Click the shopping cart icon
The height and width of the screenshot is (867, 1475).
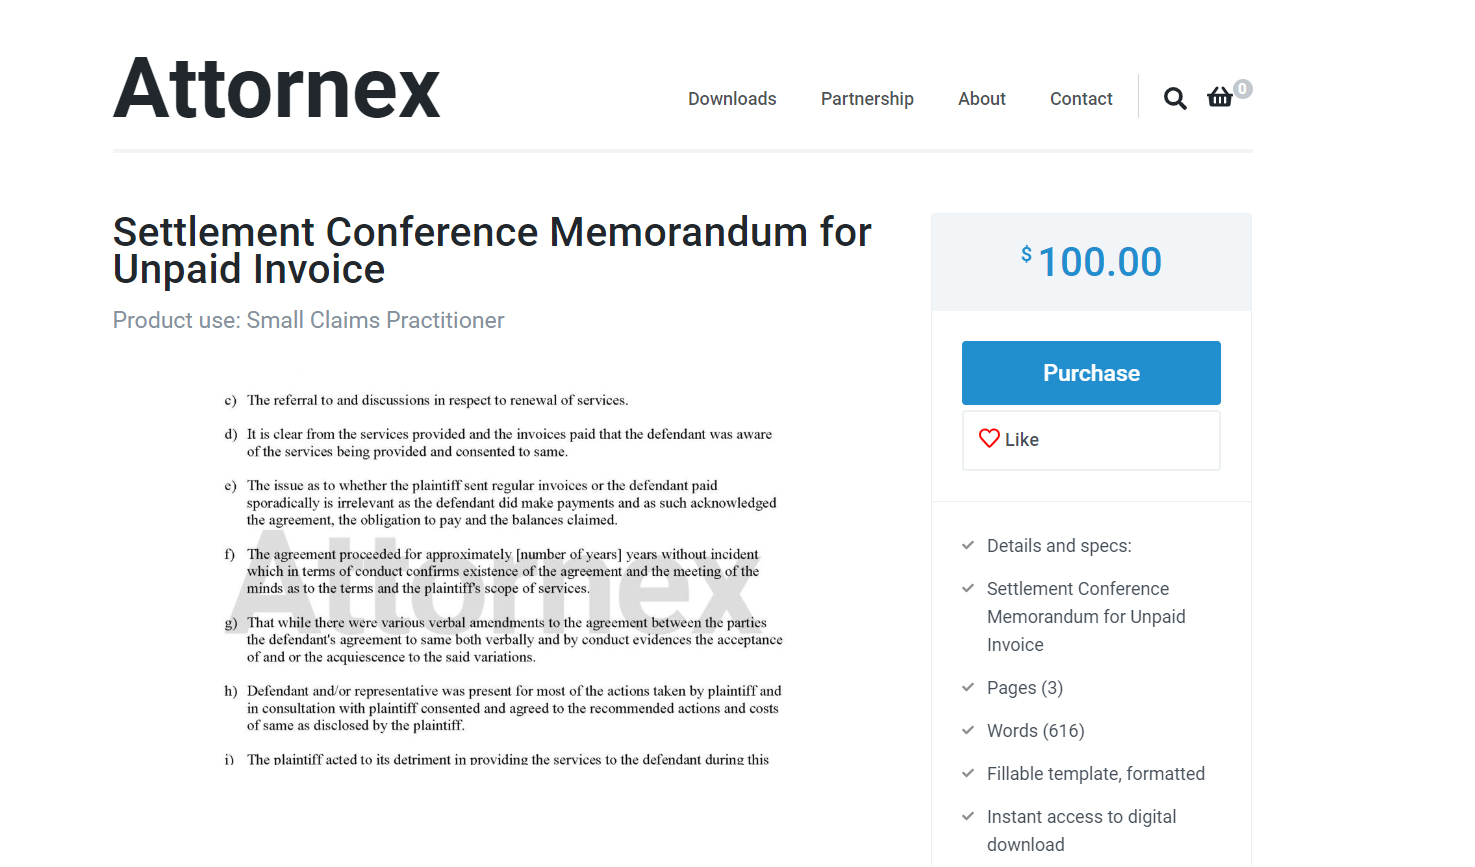click(x=1219, y=97)
